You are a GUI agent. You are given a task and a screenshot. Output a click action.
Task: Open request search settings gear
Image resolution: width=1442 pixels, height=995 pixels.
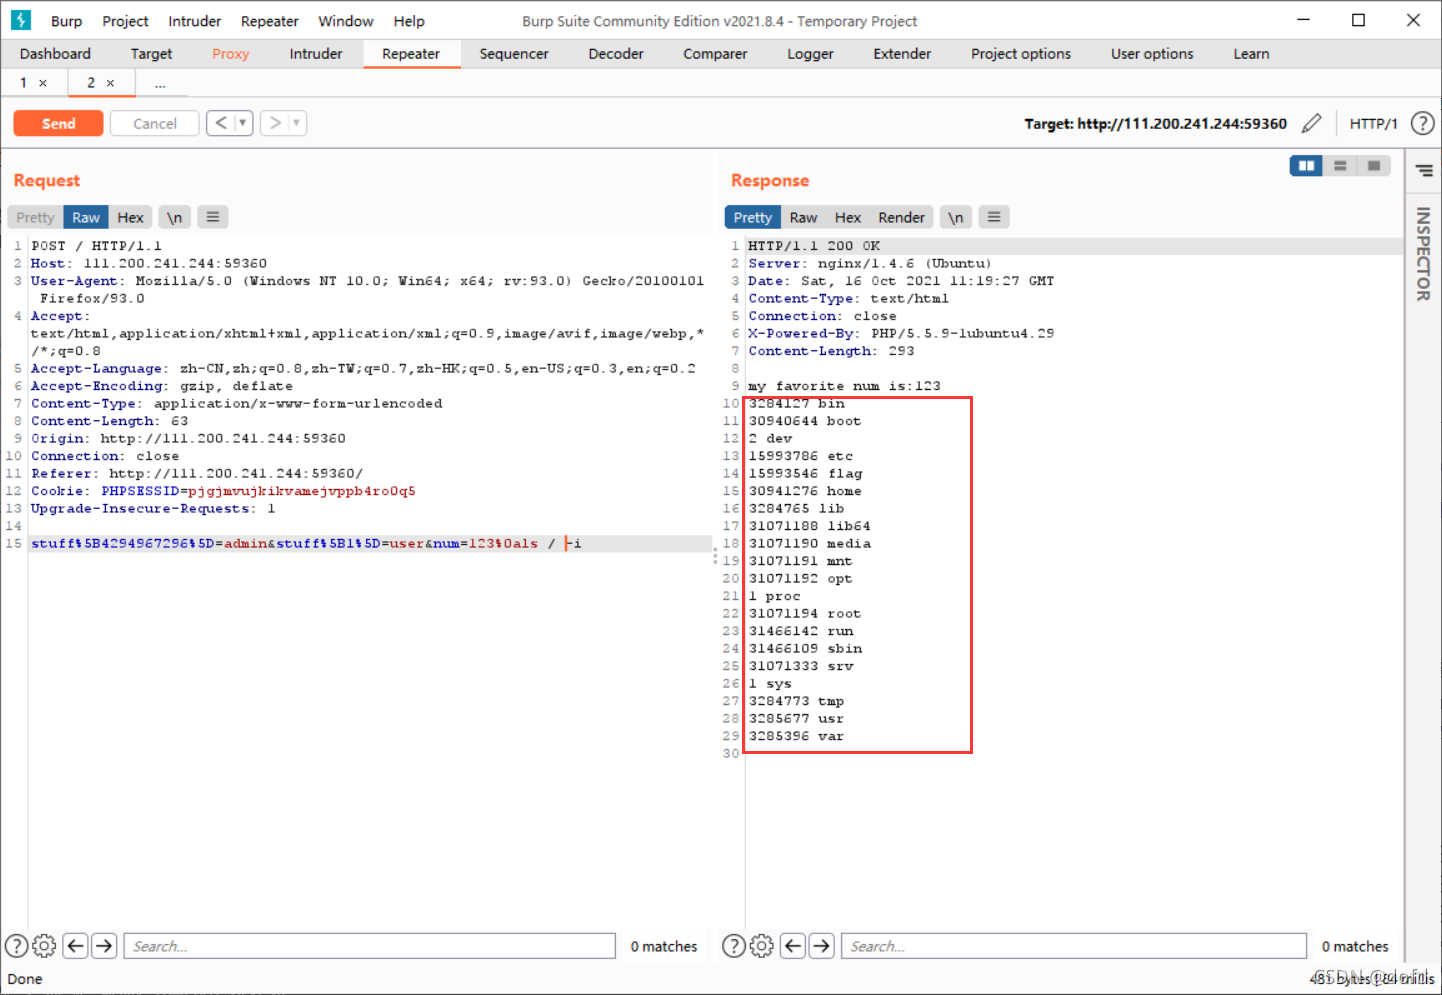pos(44,946)
